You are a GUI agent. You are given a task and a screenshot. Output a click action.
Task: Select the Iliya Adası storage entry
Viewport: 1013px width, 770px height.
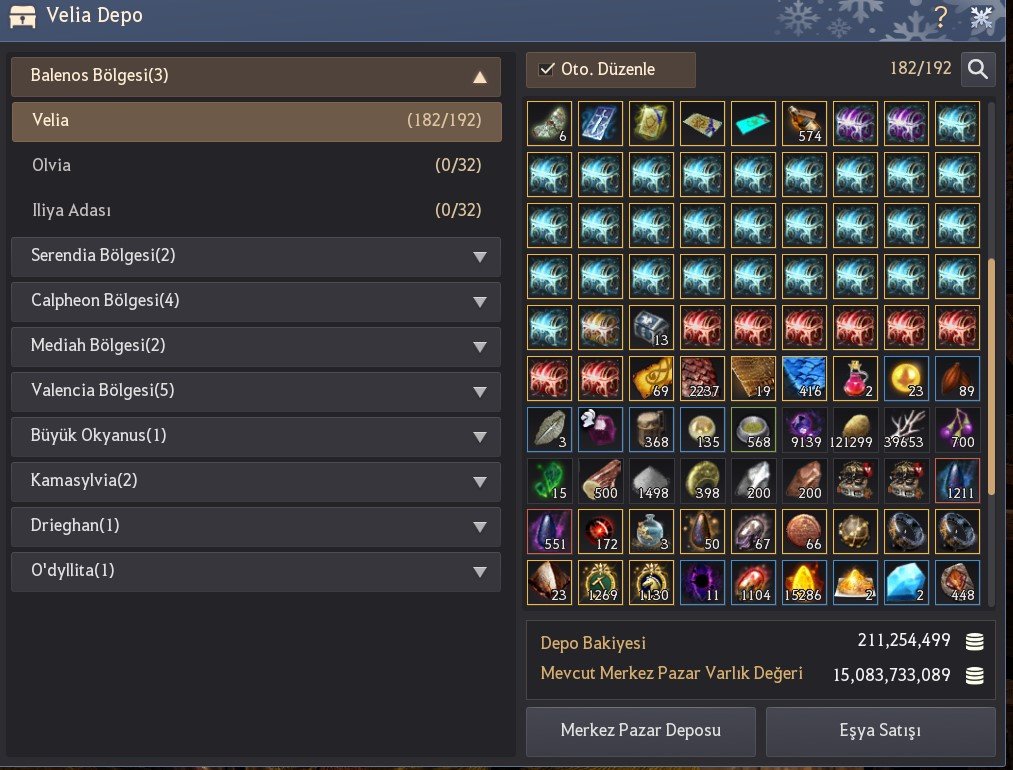pyautogui.click(x=256, y=211)
